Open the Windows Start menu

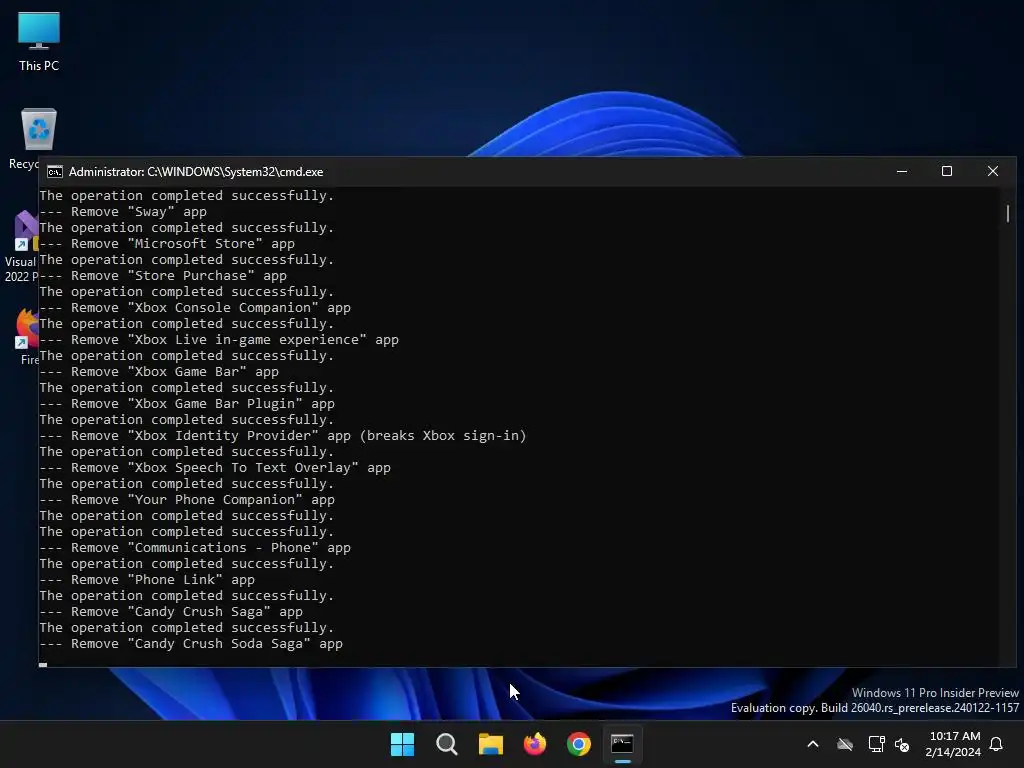point(402,744)
